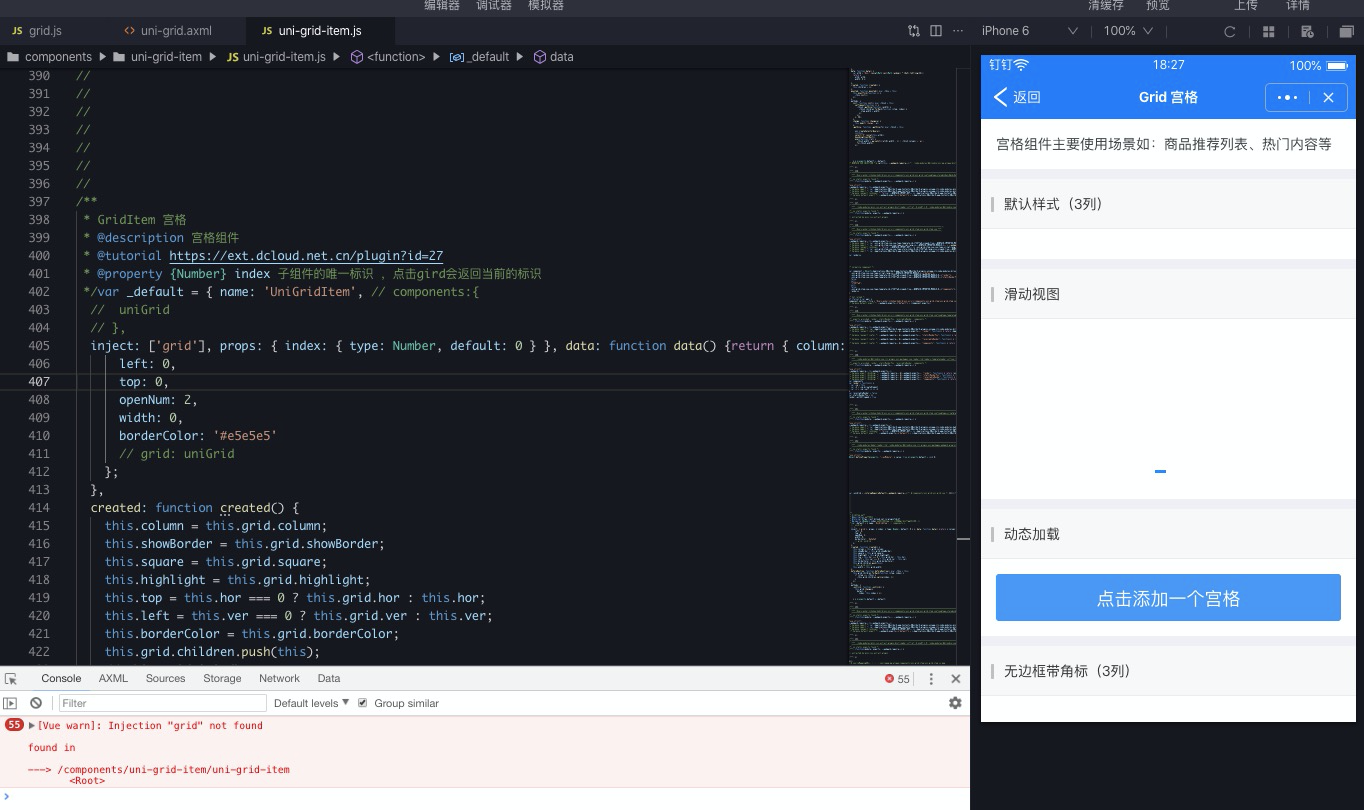This screenshot has width=1364, height=810.
Task: Open split editor view icon
Action: pos(936,31)
